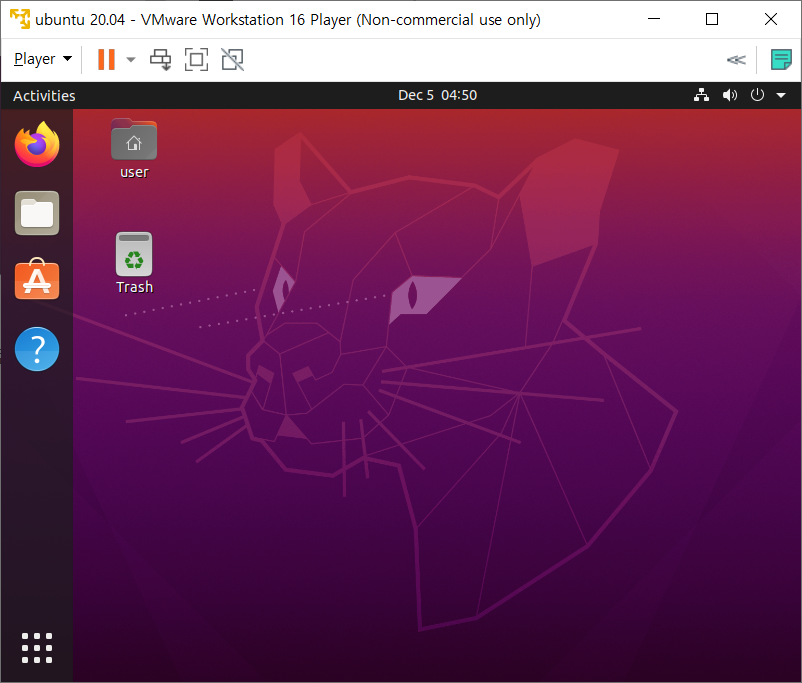This screenshot has height=683, width=802.
Task: Expand the power options arrow beside pause
Action: [x=131, y=59]
